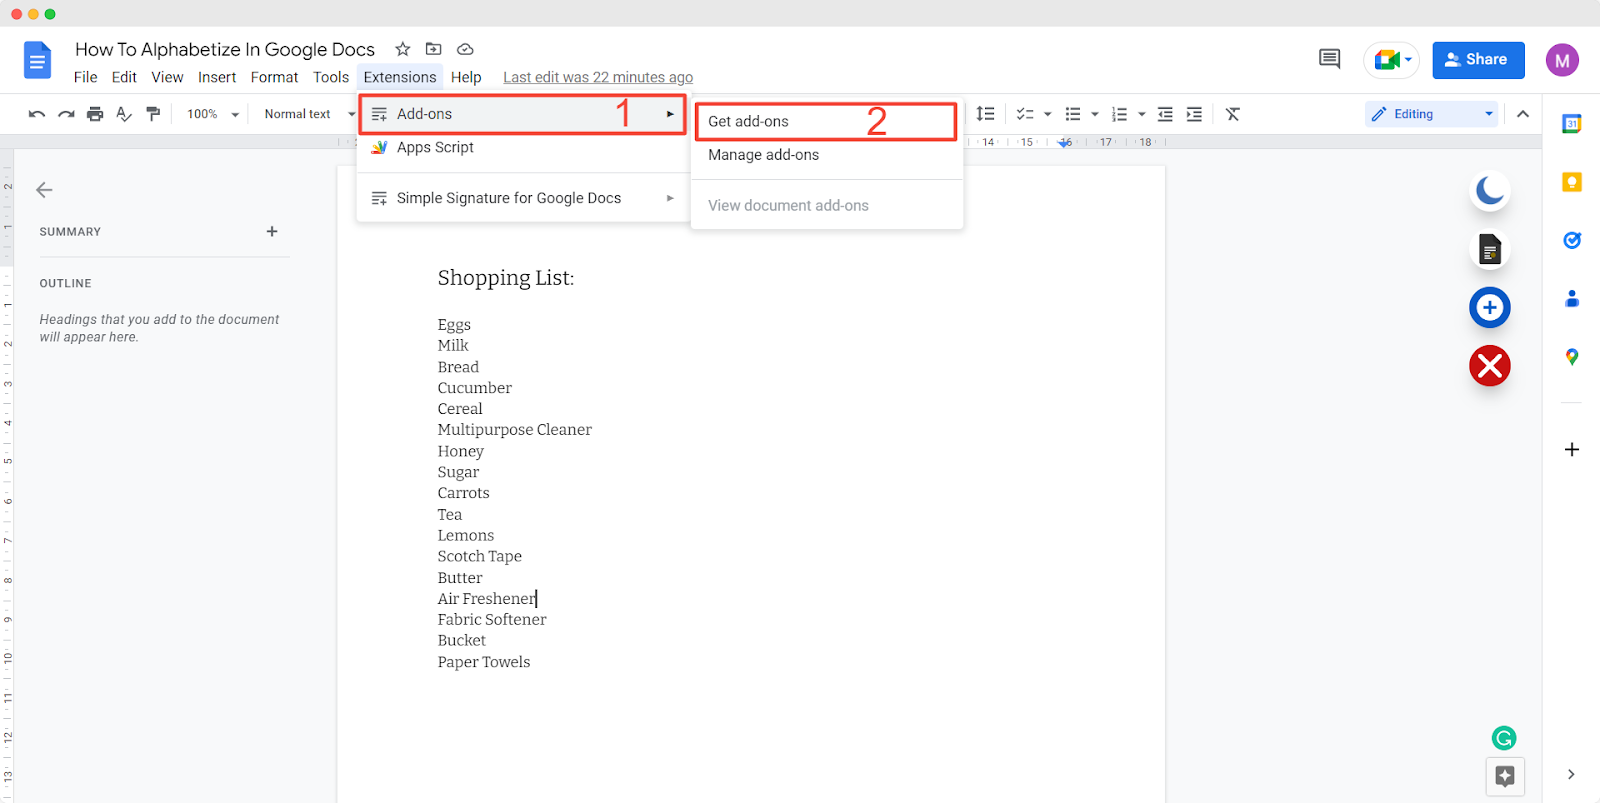1600x803 pixels.
Task: Open the View menu
Action: click(167, 77)
